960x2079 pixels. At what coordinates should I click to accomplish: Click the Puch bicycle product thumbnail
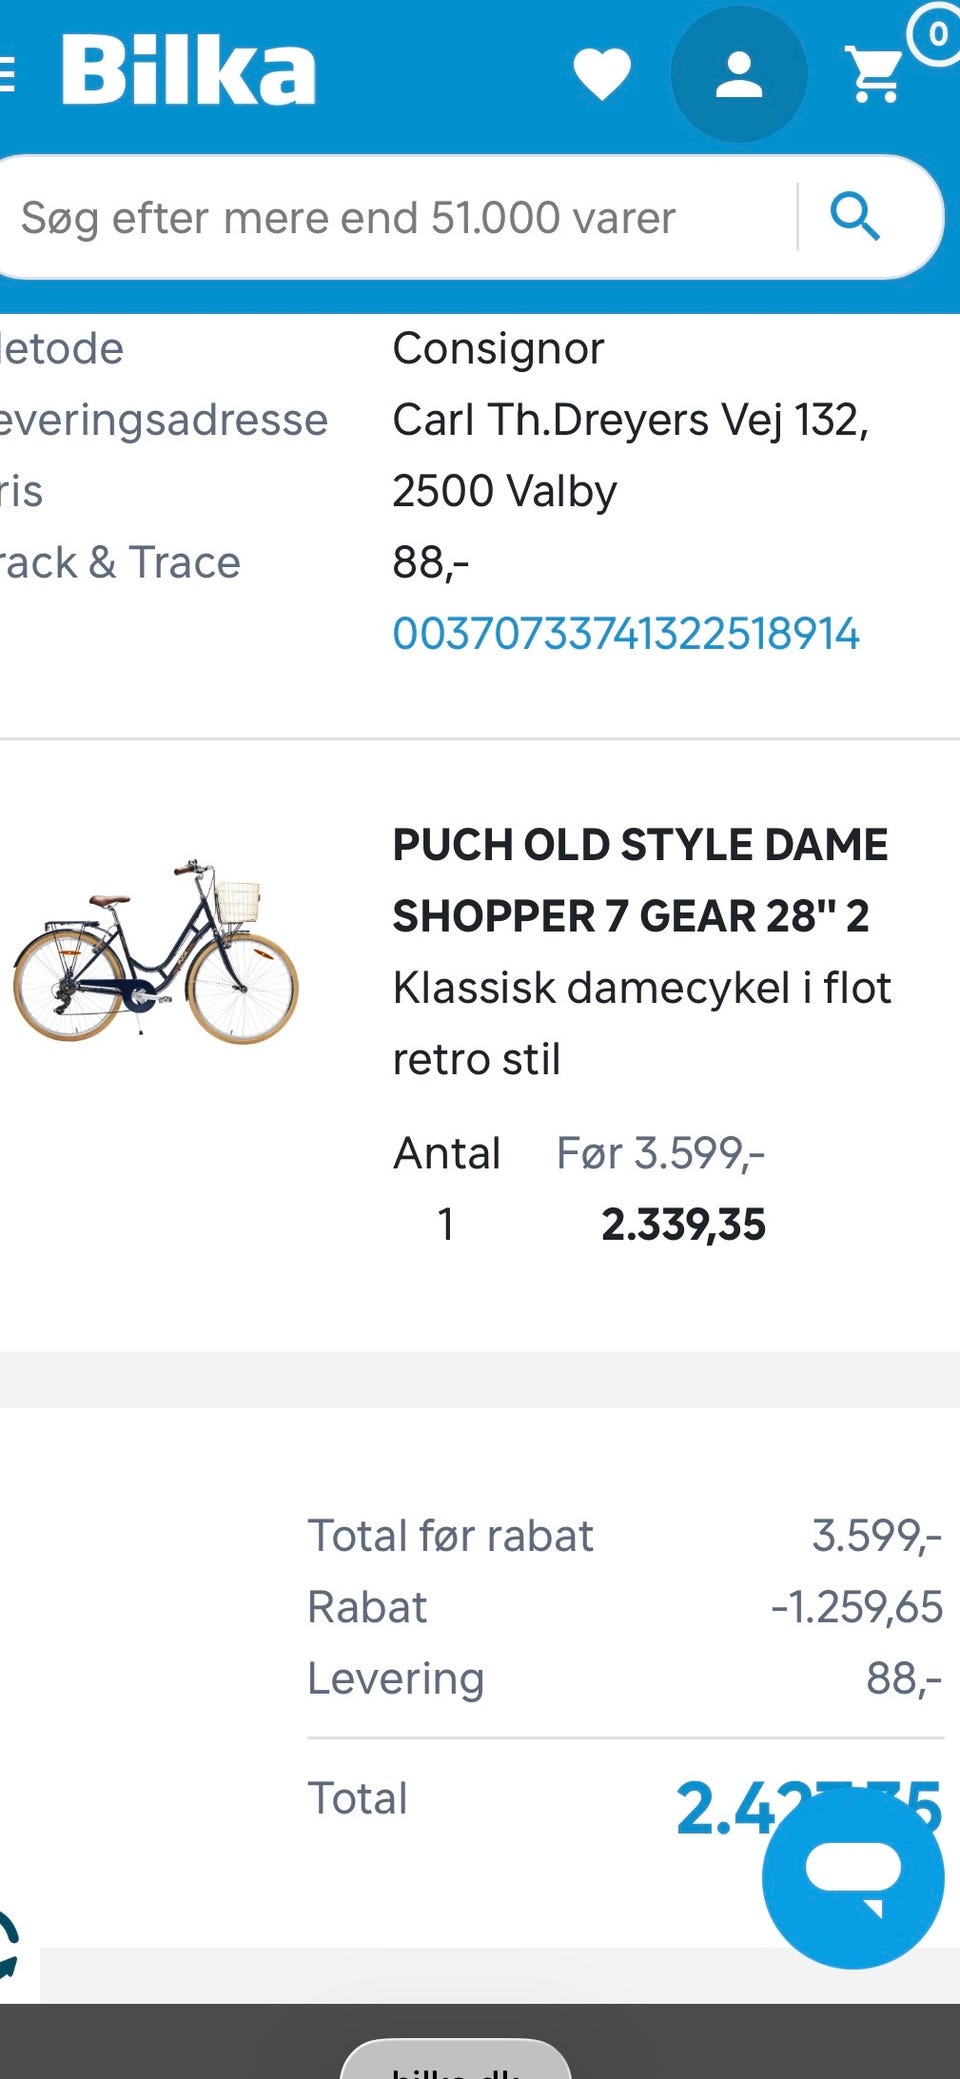[156, 951]
